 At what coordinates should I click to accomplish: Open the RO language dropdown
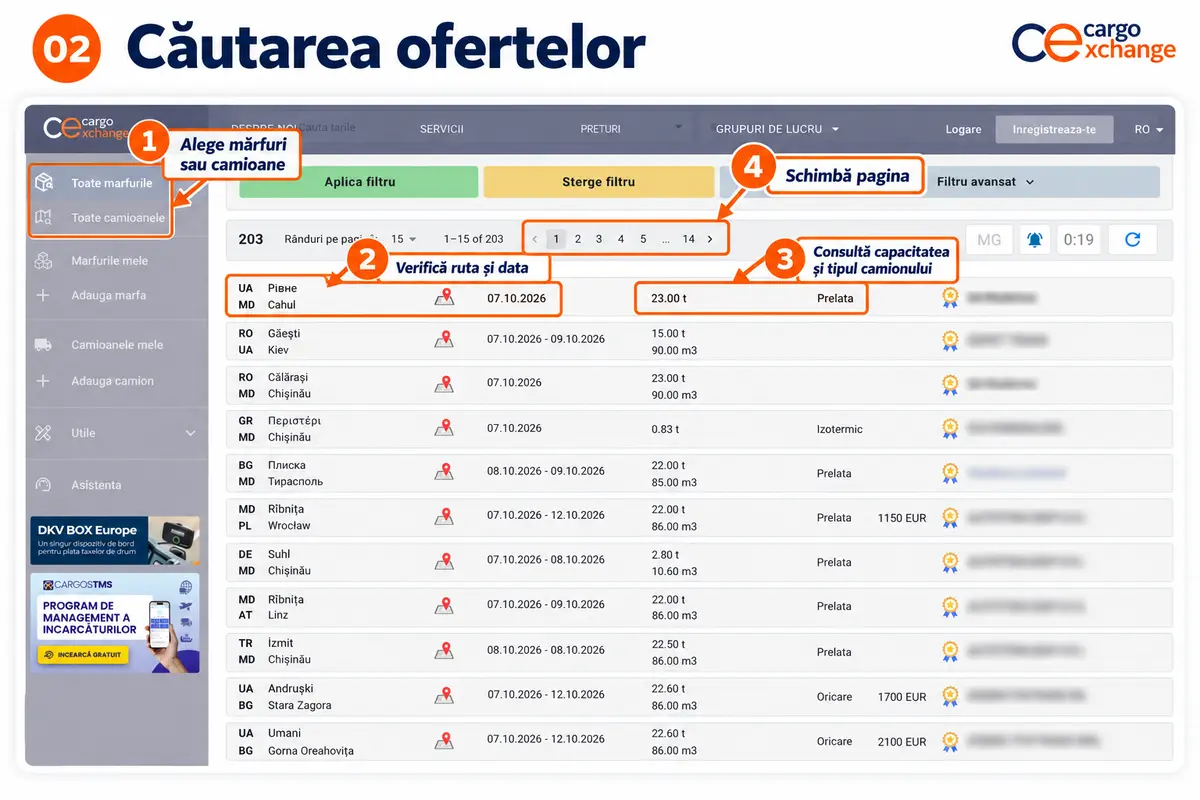click(x=1148, y=130)
